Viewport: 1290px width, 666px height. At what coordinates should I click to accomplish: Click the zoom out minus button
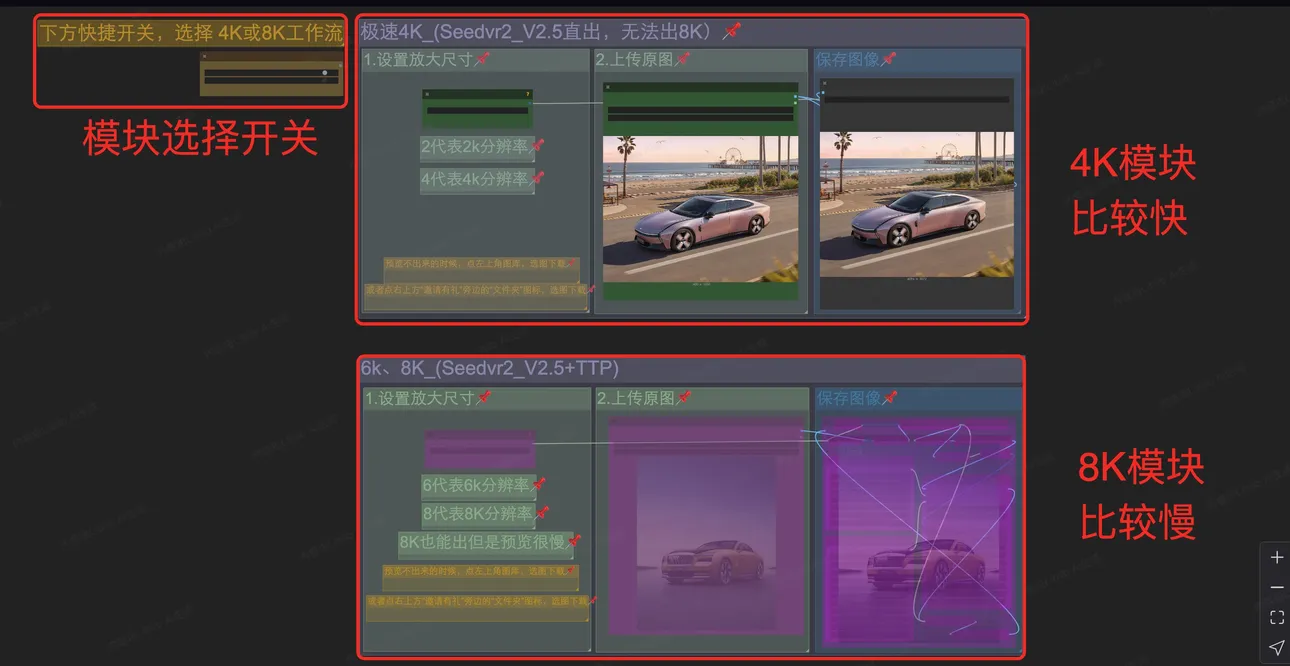click(1276, 587)
